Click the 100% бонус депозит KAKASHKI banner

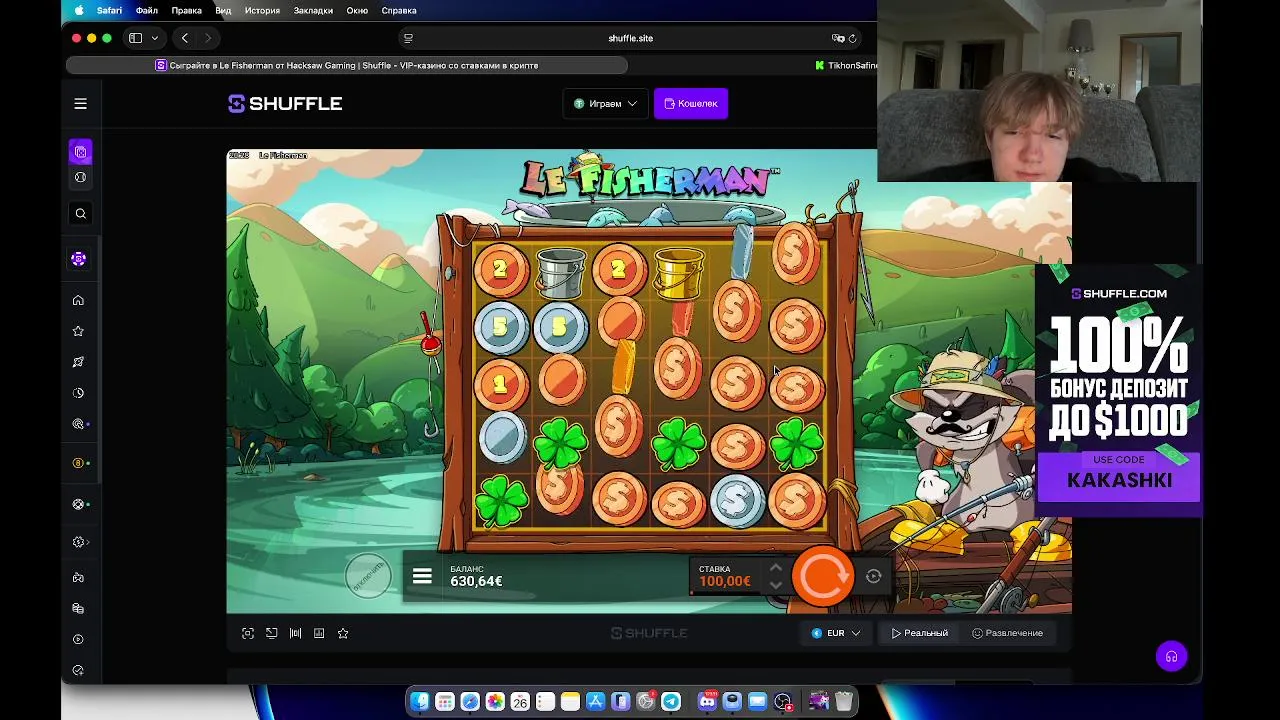click(1118, 390)
